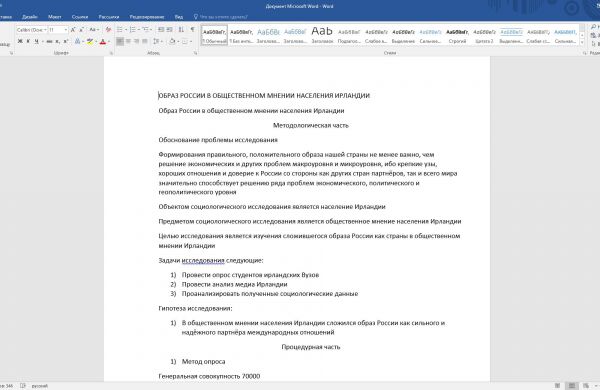Click the 'Методологическая часть' heading text
Screen dimensions: 600x390
pyautogui.click(x=311, y=125)
